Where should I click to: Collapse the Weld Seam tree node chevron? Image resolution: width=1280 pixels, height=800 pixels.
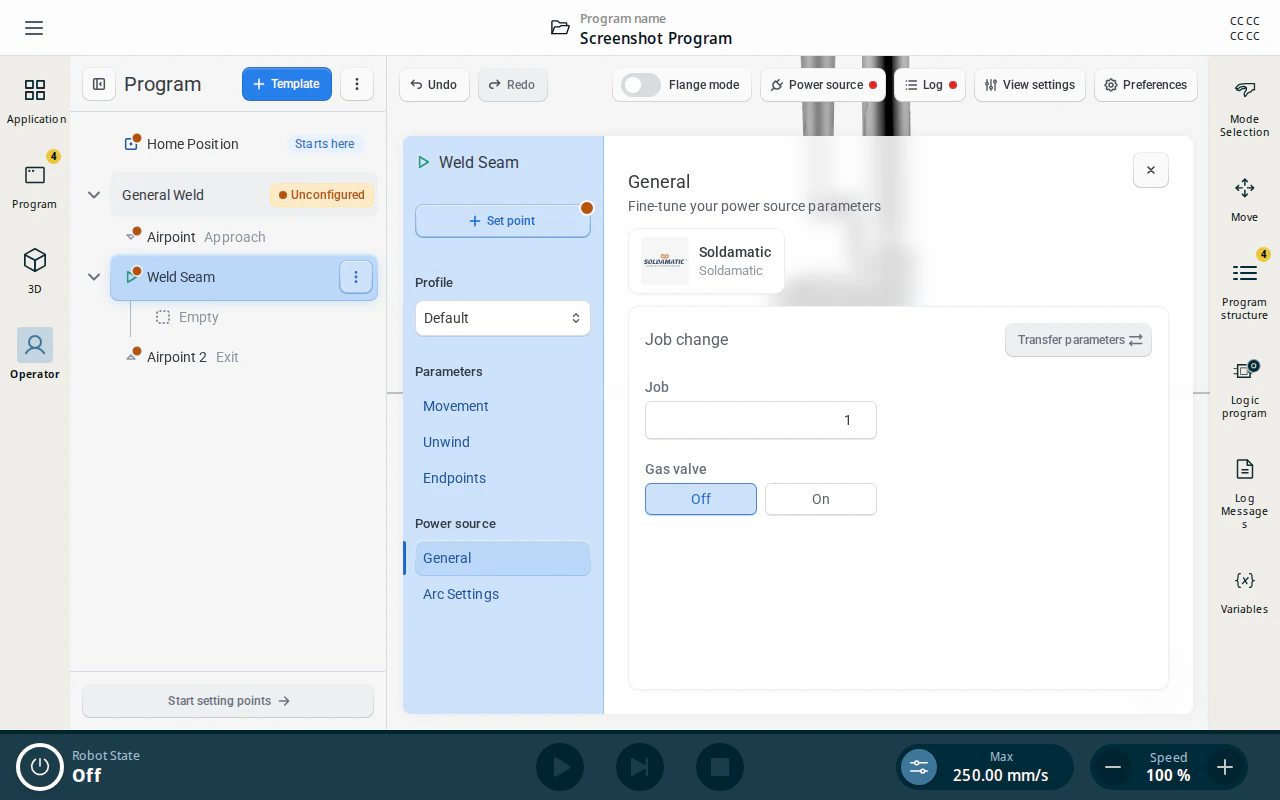click(x=94, y=277)
